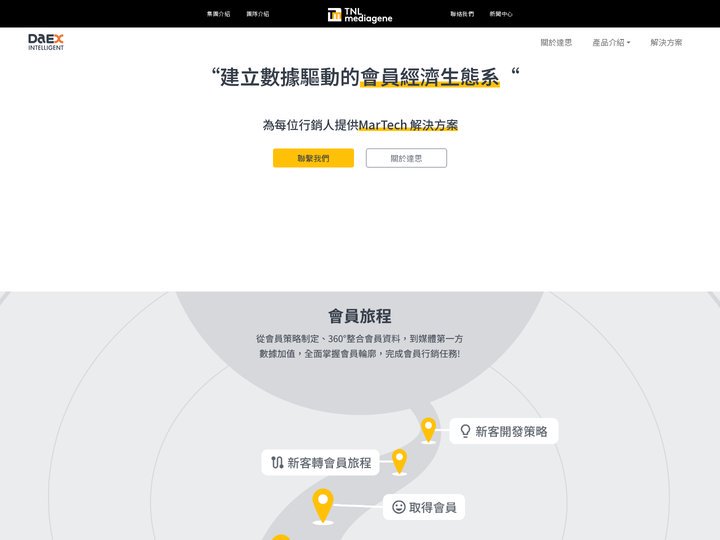
Task: Click the DAEX Intelligent logo
Action: tap(46, 42)
